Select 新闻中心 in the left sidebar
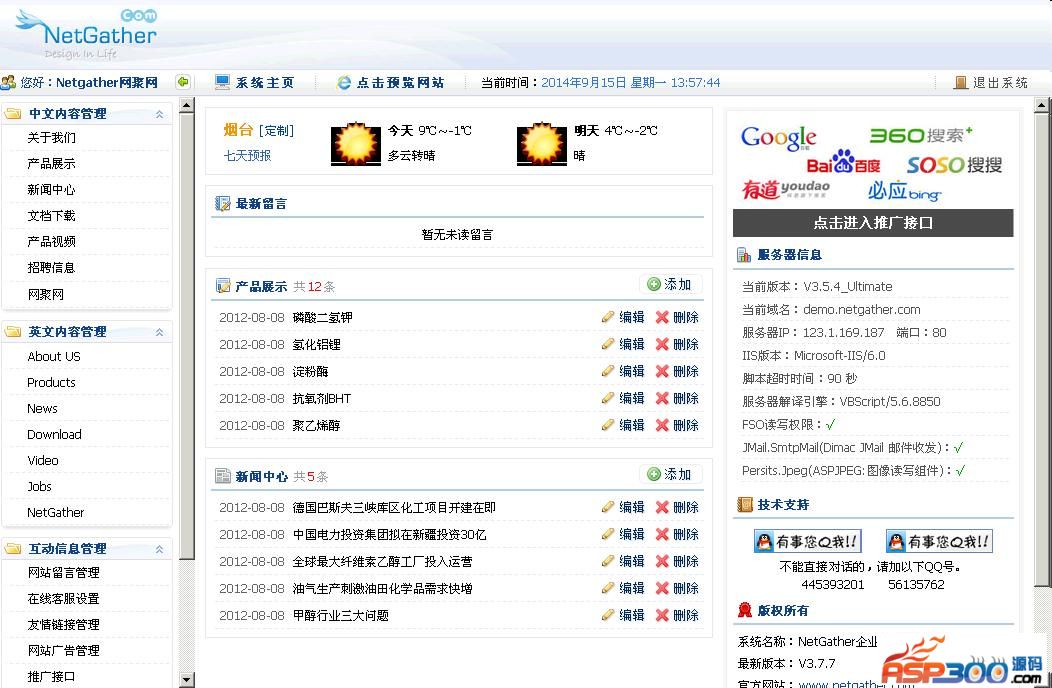The height and width of the screenshot is (688, 1052). point(52,190)
